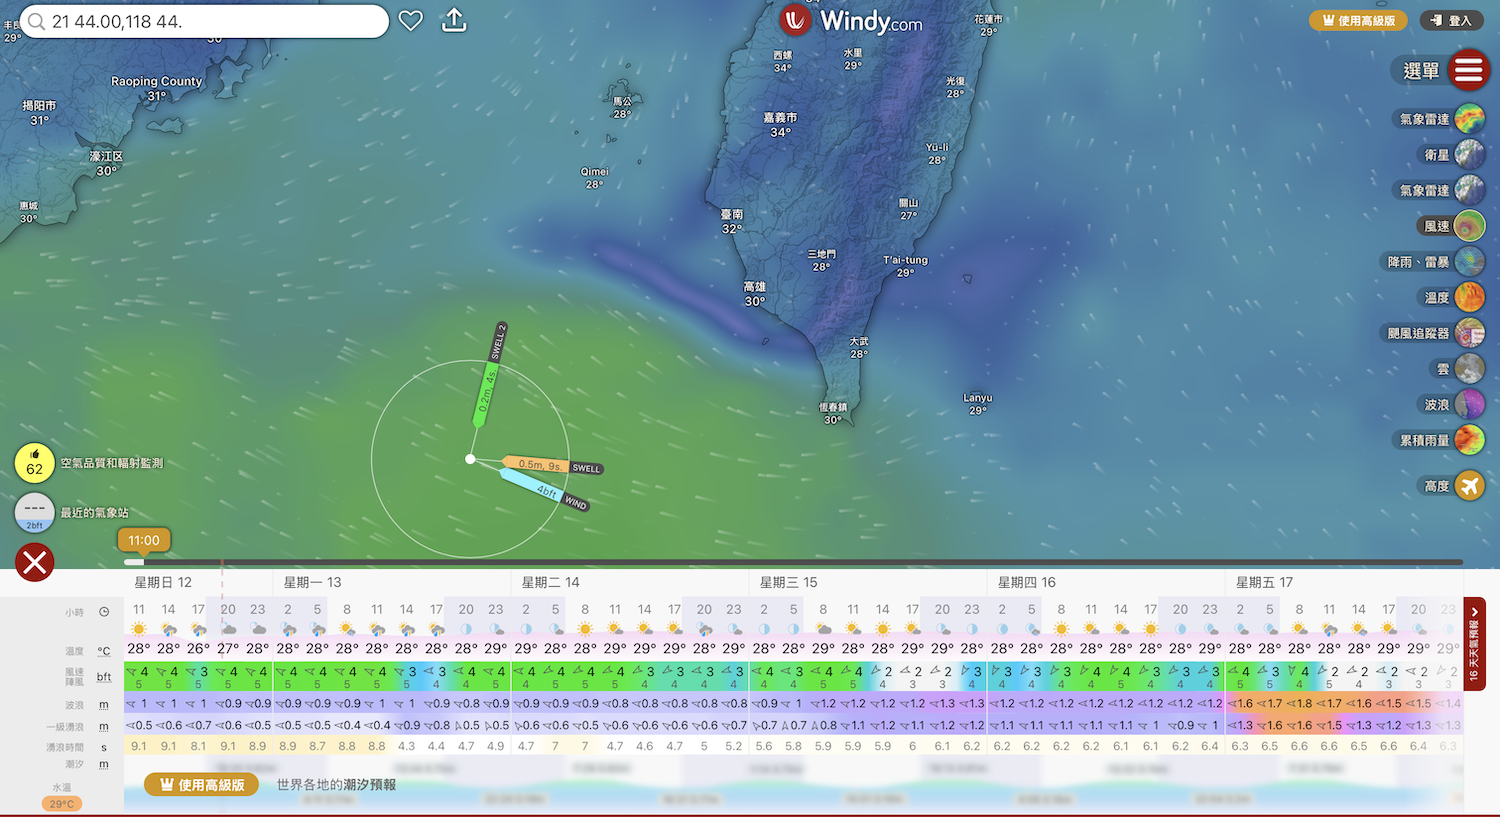Image resolution: width=1500 pixels, height=817 pixels.
Task: Click the share upload icon
Action: point(454,21)
